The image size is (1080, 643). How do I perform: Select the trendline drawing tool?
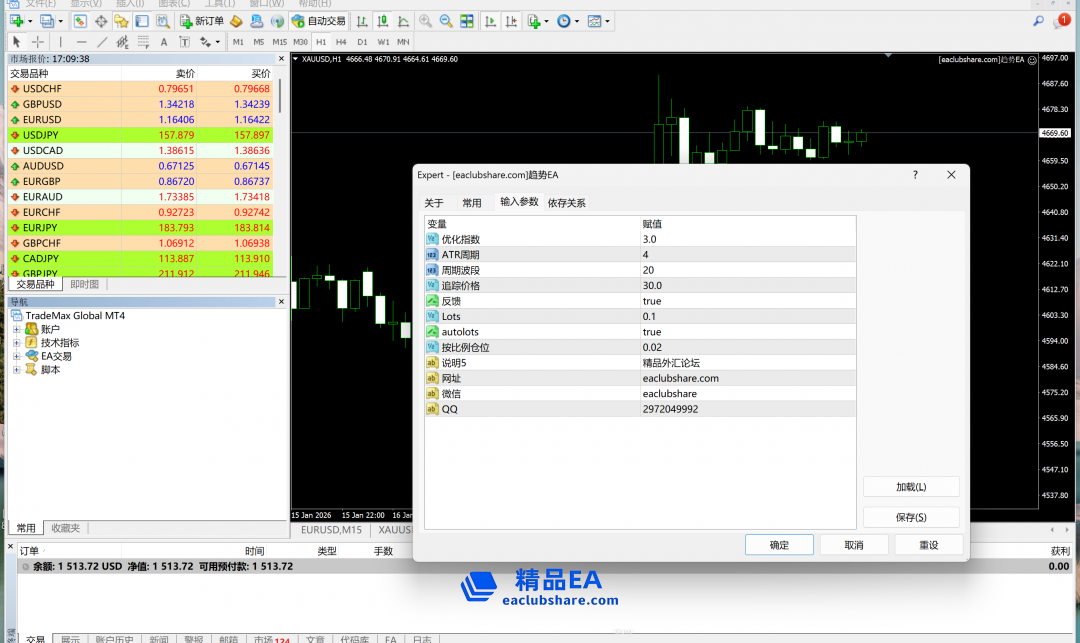tap(102, 42)
